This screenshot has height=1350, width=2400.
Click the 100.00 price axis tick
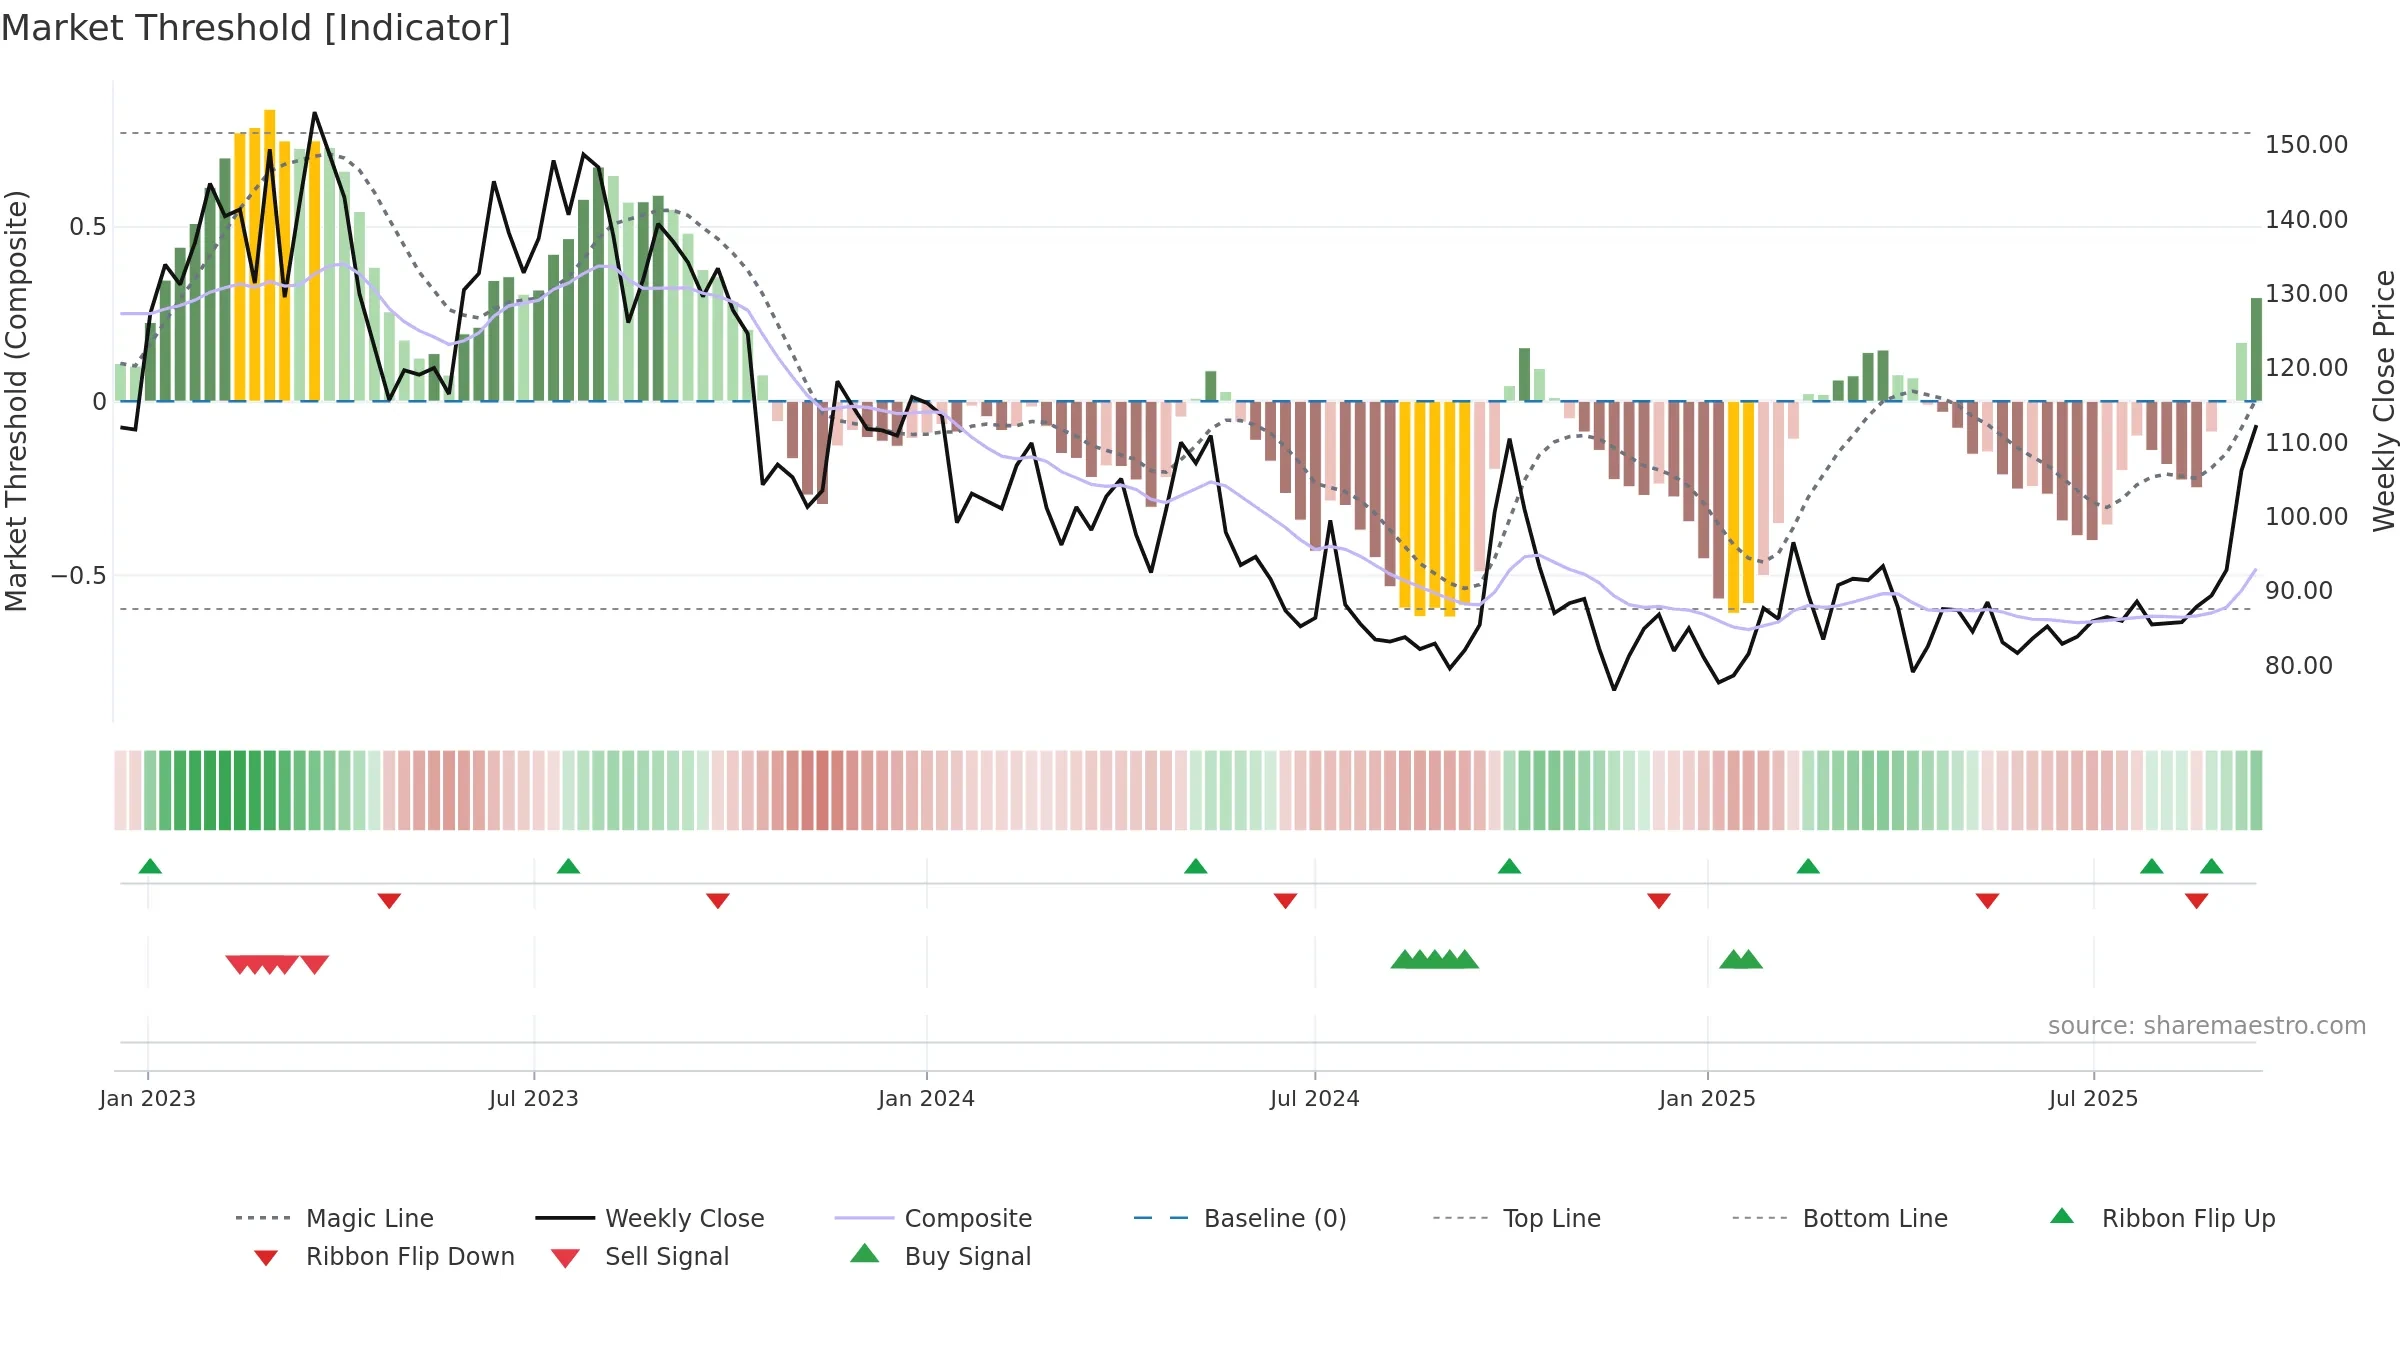[x=2307, y=517]
